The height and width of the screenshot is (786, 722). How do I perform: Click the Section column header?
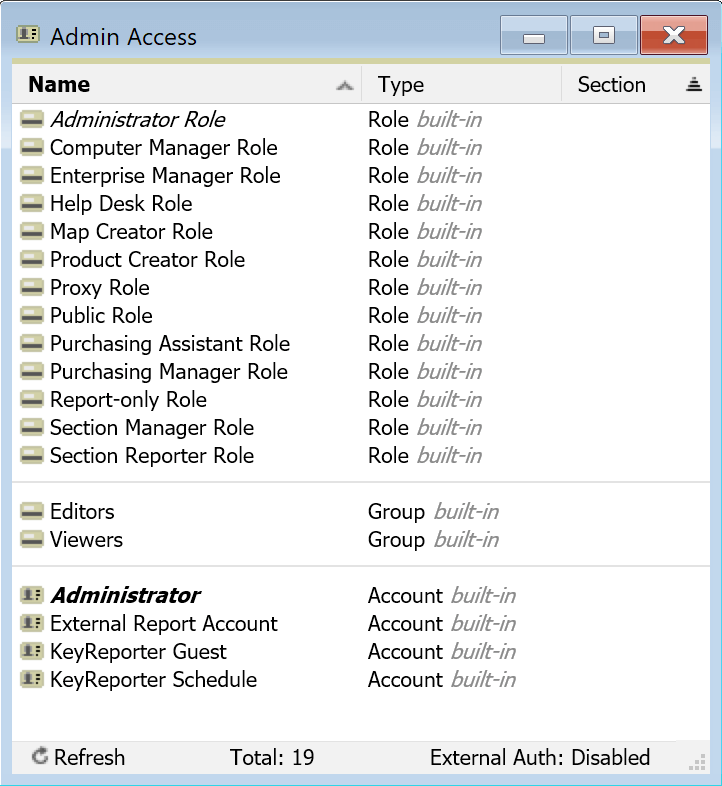pyautogui.click(x=611, y=85)
